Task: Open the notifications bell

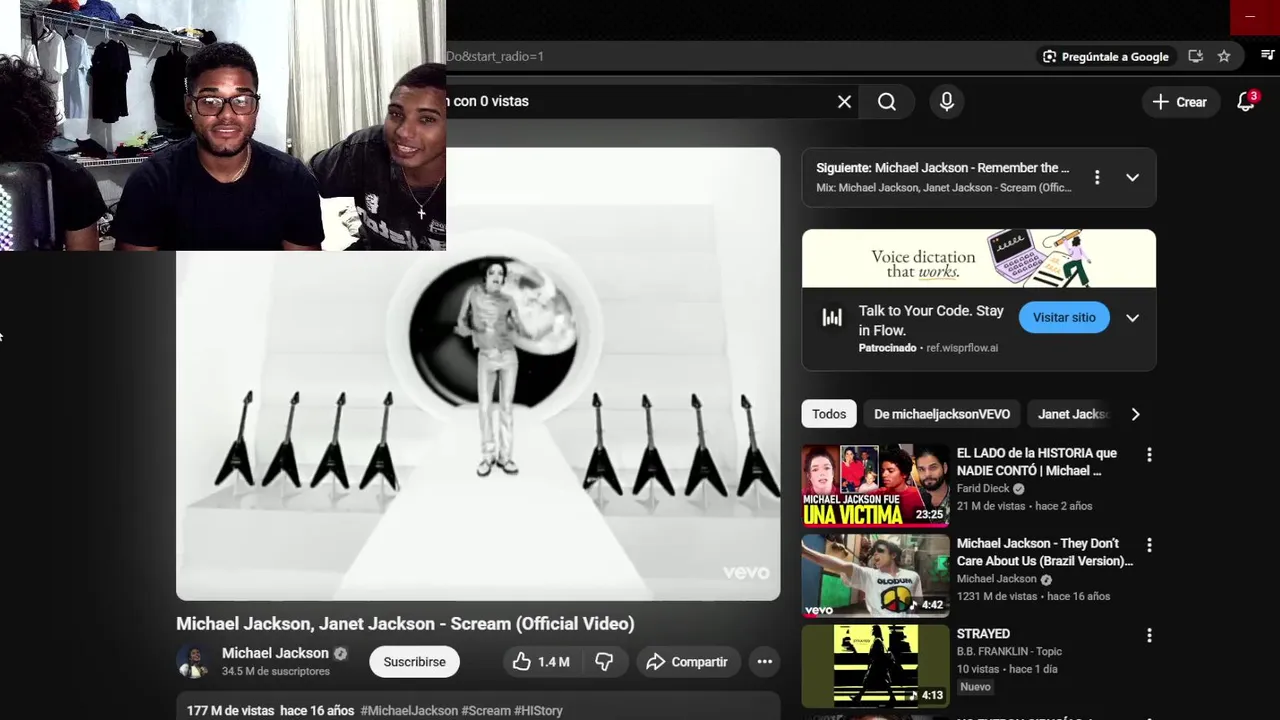Action: pos(1246,101)
